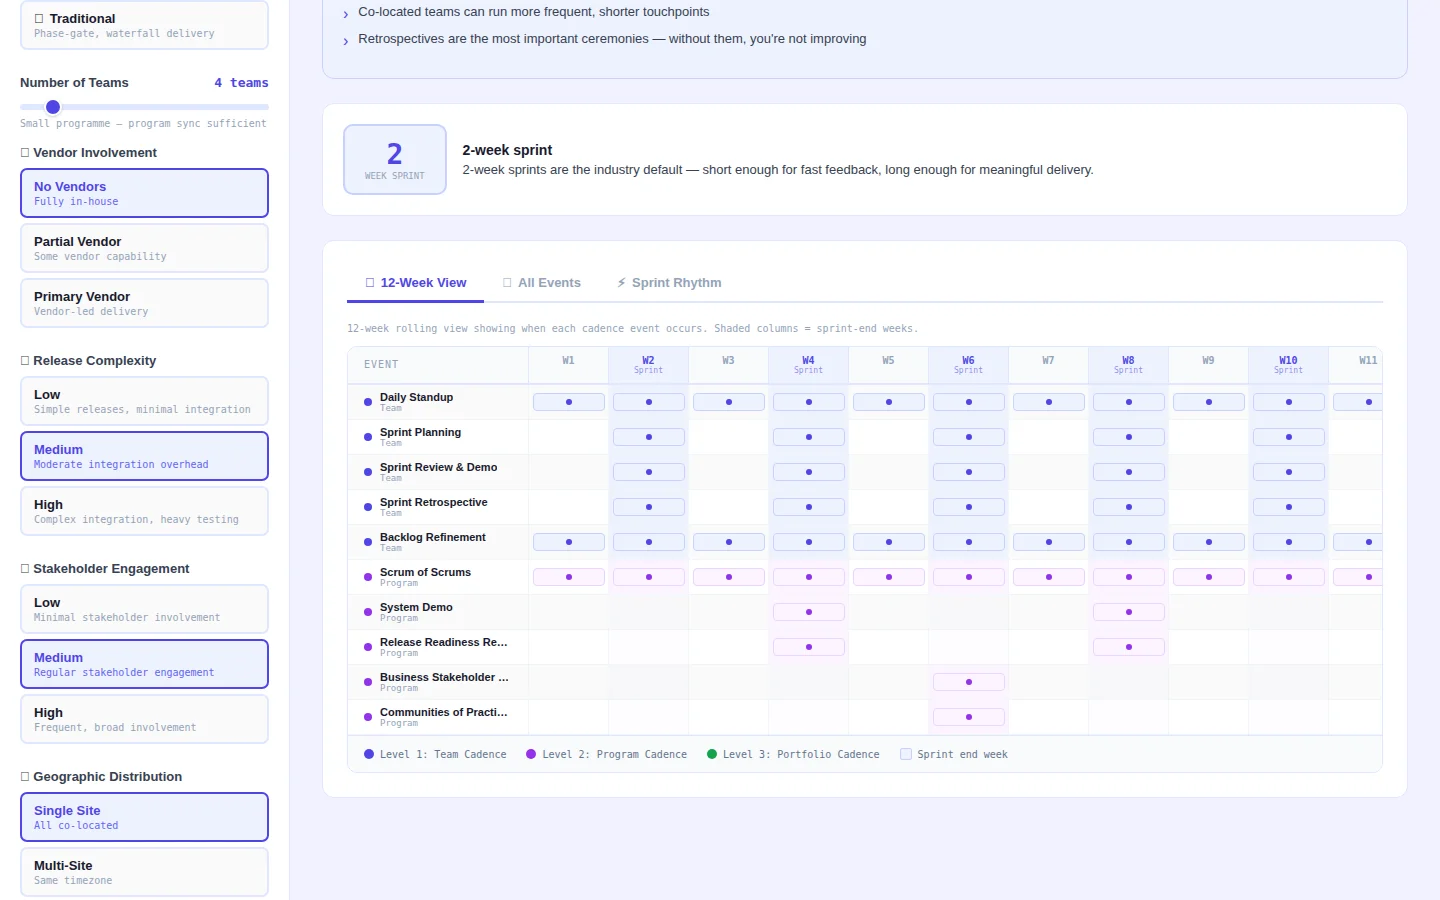The height and width of the screenshot is (900, 1440).
Task: Click the System Demo marker in W4
Action: [808, 612]
